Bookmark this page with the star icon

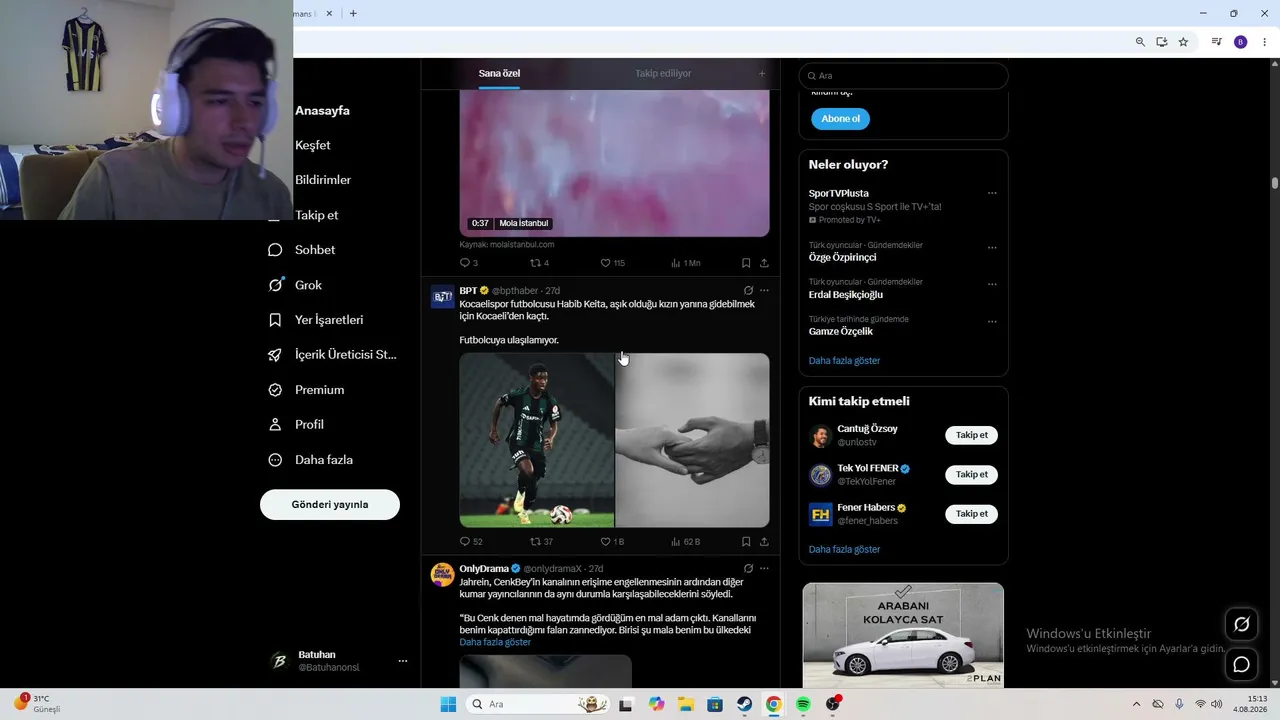pyautogui.click(x=1183, y=42)
